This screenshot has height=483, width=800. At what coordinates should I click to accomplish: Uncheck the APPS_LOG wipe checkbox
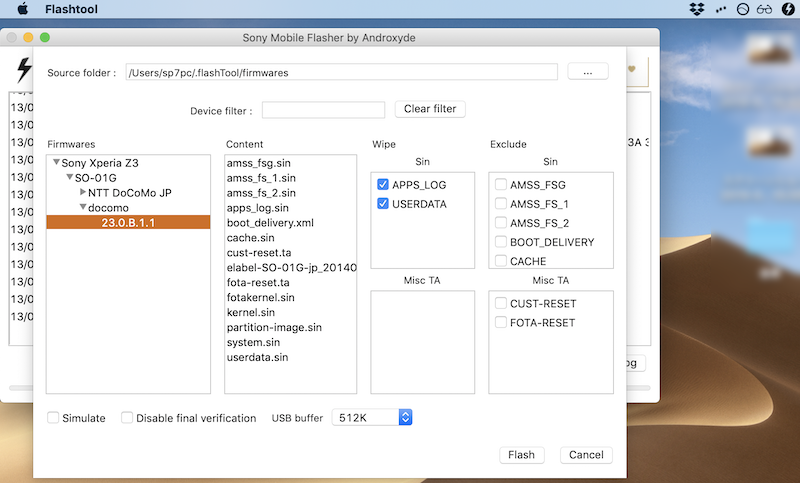[x=384, y=185]
